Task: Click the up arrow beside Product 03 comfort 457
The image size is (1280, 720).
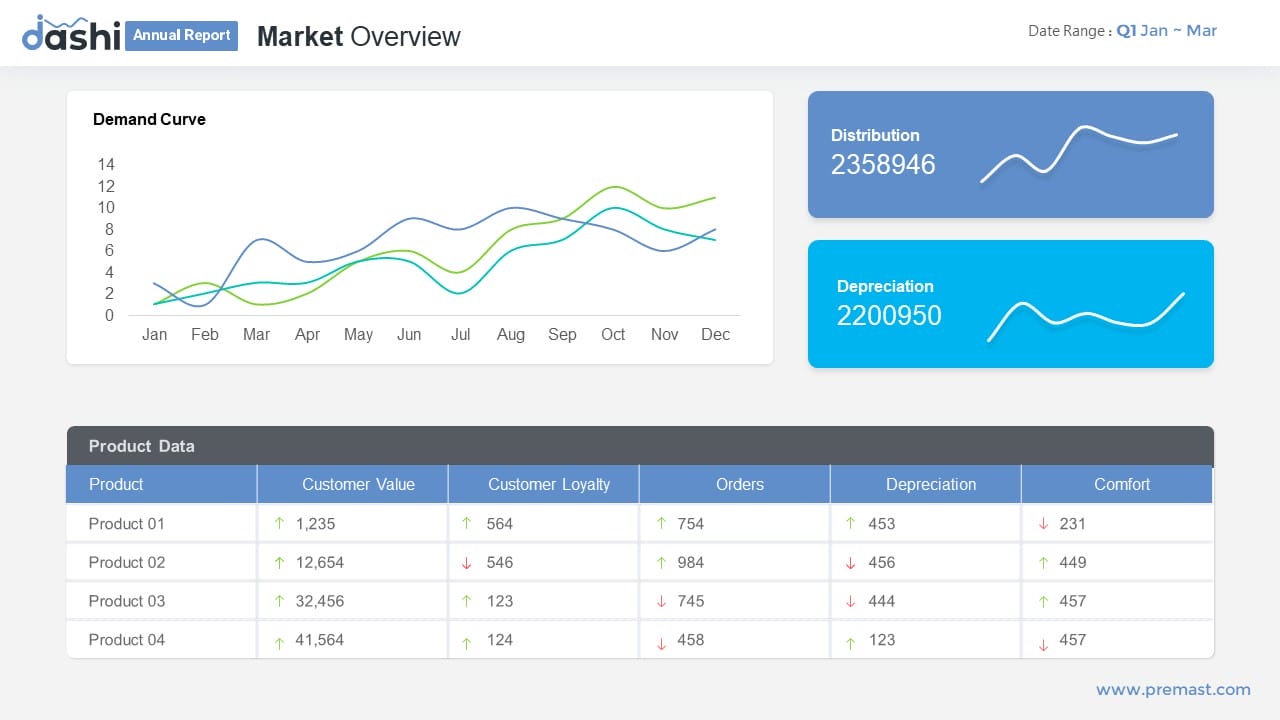Action: (1043, 601)
